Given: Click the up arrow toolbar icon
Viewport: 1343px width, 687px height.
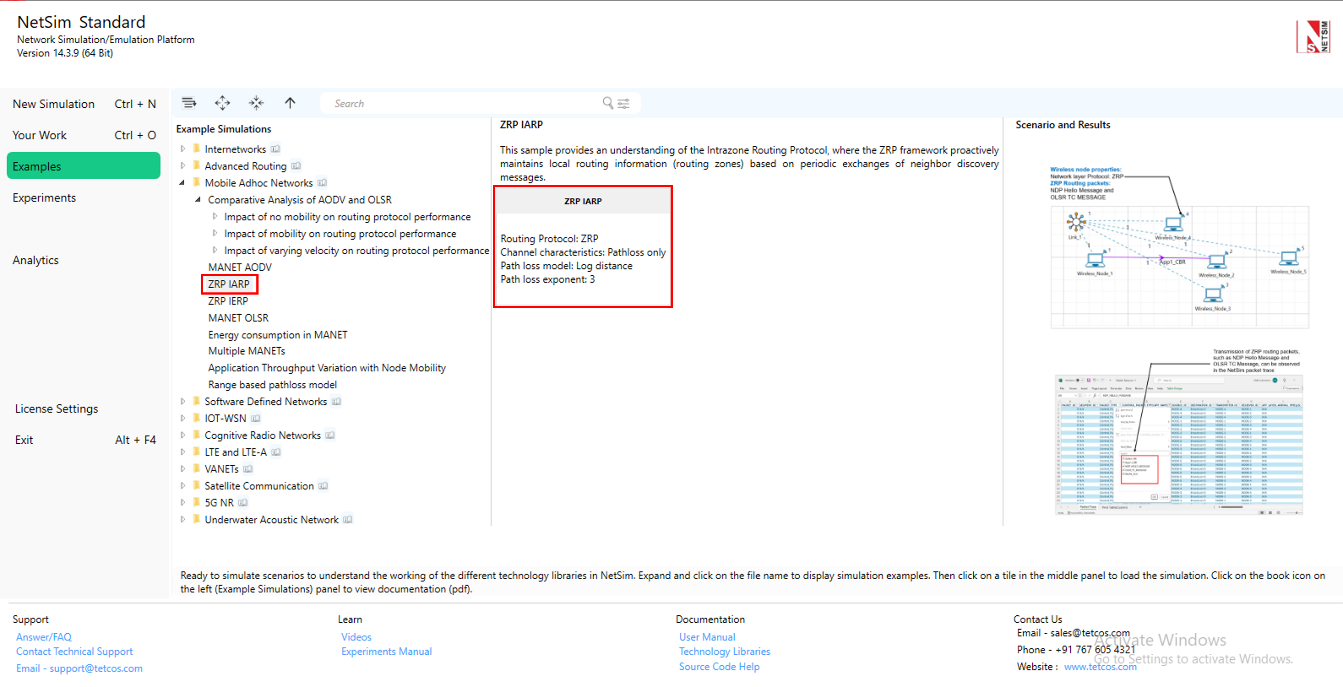Looking at the screenshot, I should tap(290, 103).
